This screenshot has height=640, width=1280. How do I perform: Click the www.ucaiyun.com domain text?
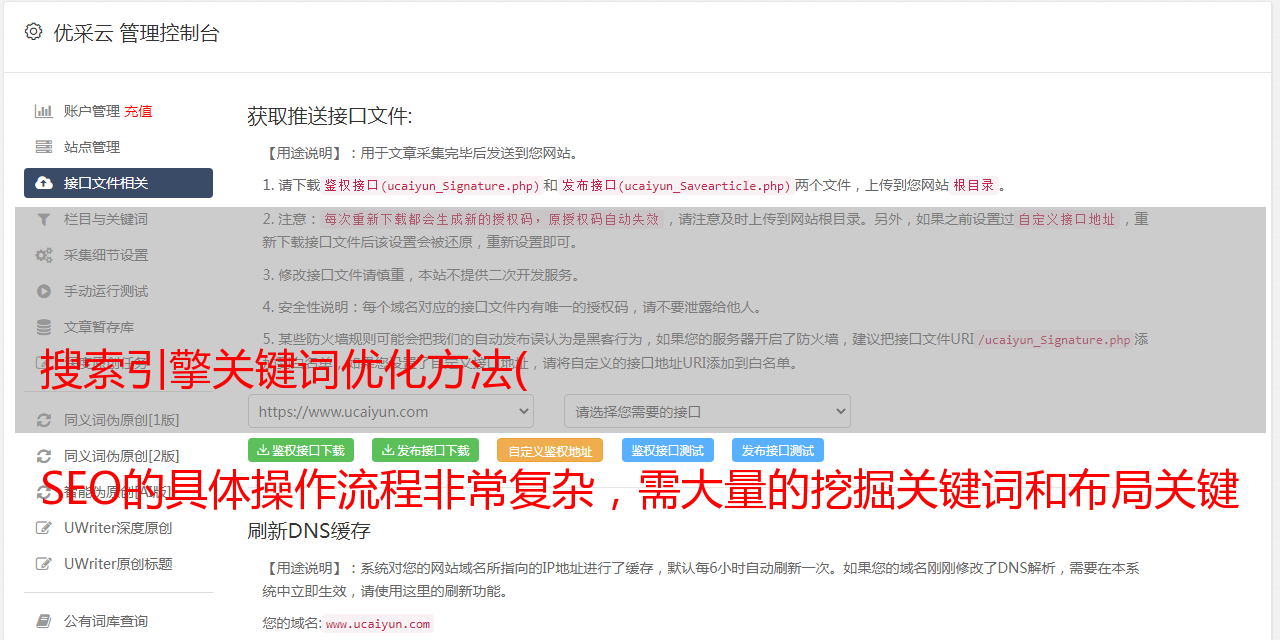coord(378,623)
